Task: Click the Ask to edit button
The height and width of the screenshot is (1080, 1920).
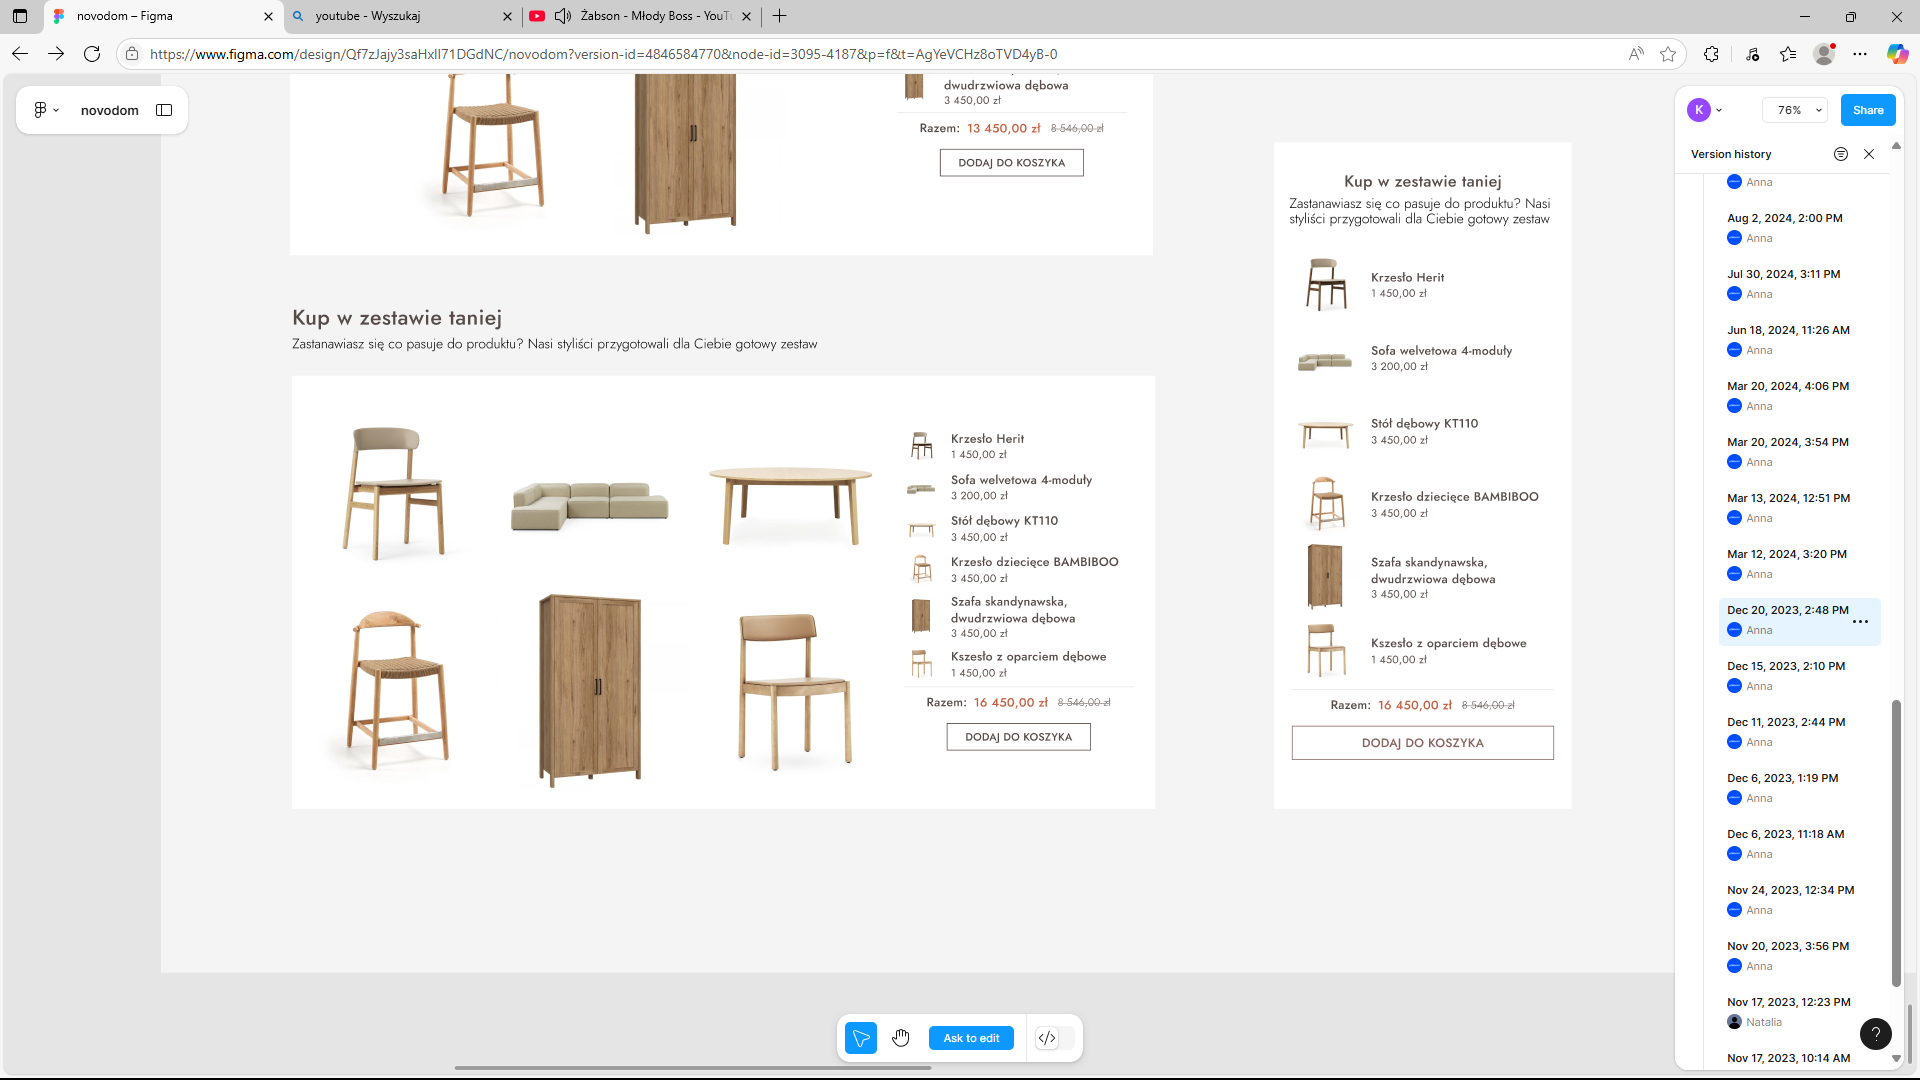Action: coord(971,1038)
